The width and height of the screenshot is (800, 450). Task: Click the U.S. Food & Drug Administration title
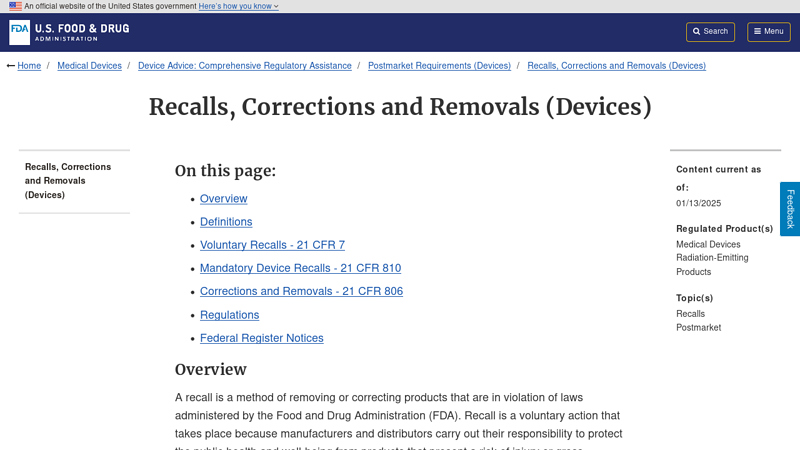point(82,32)
